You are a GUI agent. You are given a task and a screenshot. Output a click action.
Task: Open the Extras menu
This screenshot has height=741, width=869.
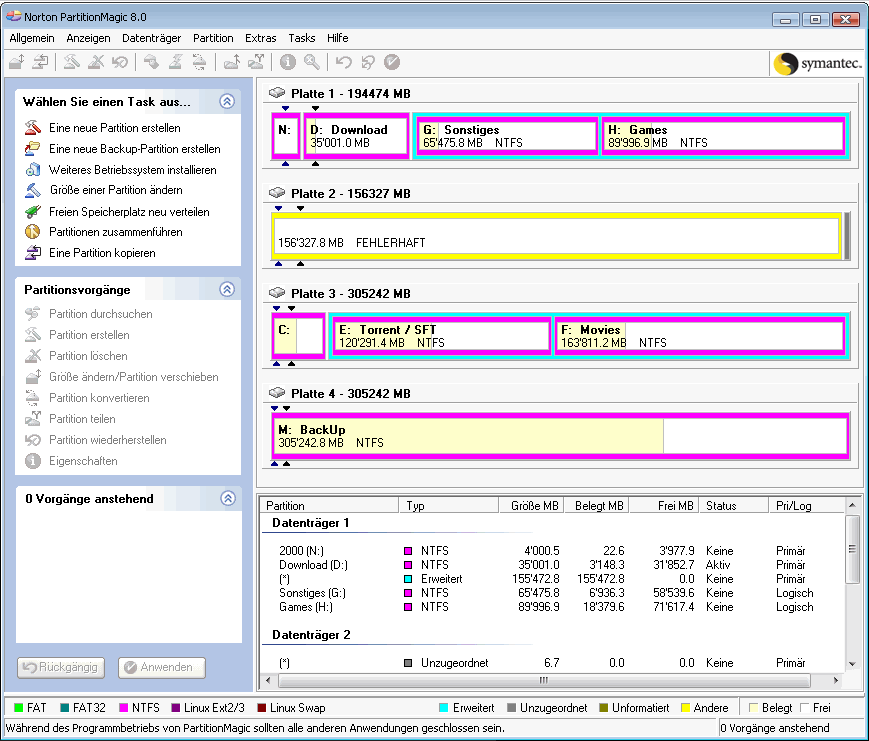[x=260, y=38]
